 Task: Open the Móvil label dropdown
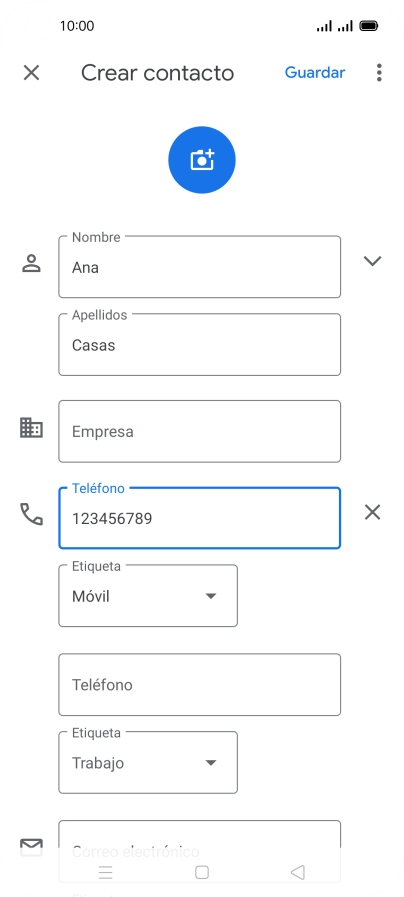[148, 596]
